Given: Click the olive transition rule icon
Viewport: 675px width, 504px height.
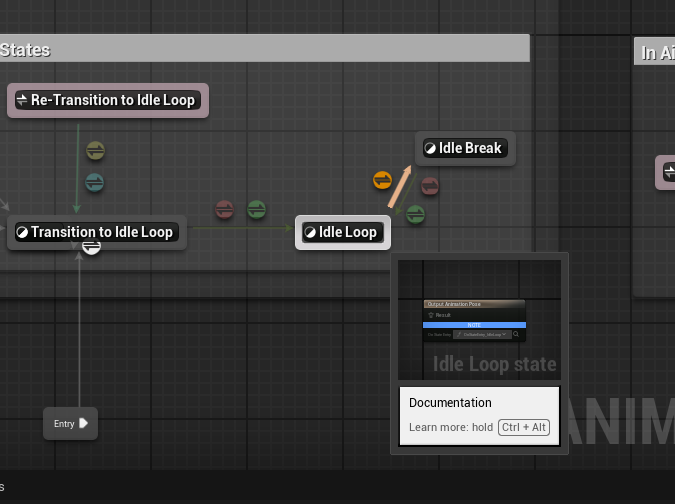Looking at the screenshot, I should [x=95, y=151].
